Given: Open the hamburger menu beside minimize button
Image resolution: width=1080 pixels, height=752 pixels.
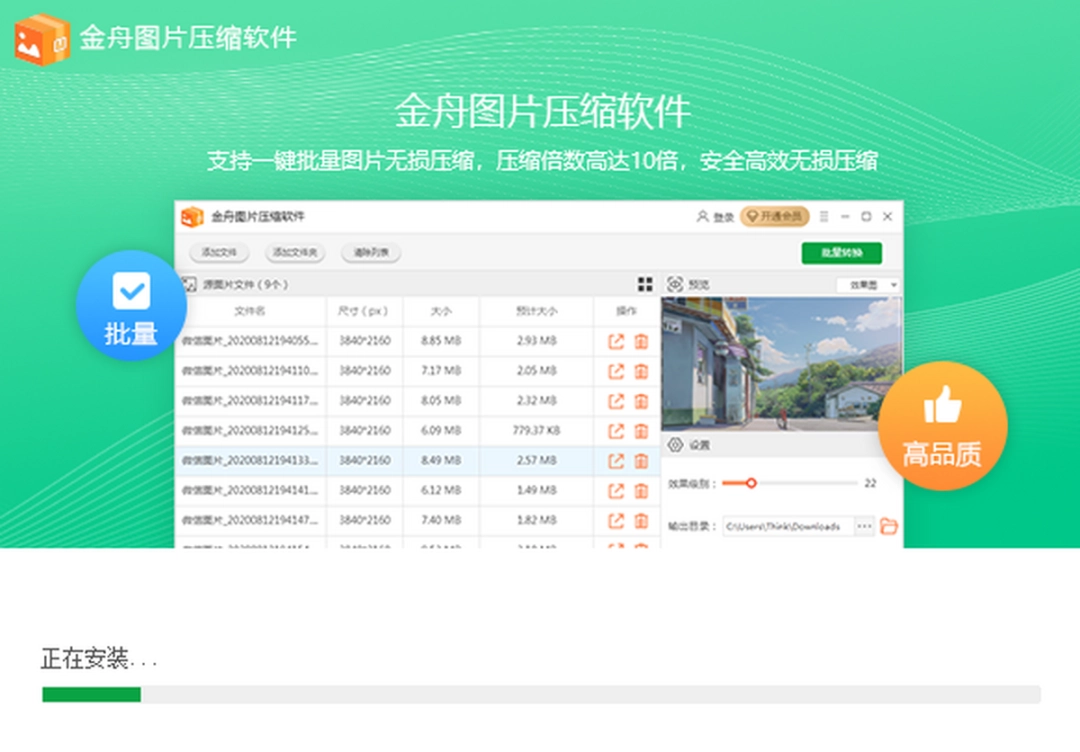Looking at the screenshot, I should 826,216.
